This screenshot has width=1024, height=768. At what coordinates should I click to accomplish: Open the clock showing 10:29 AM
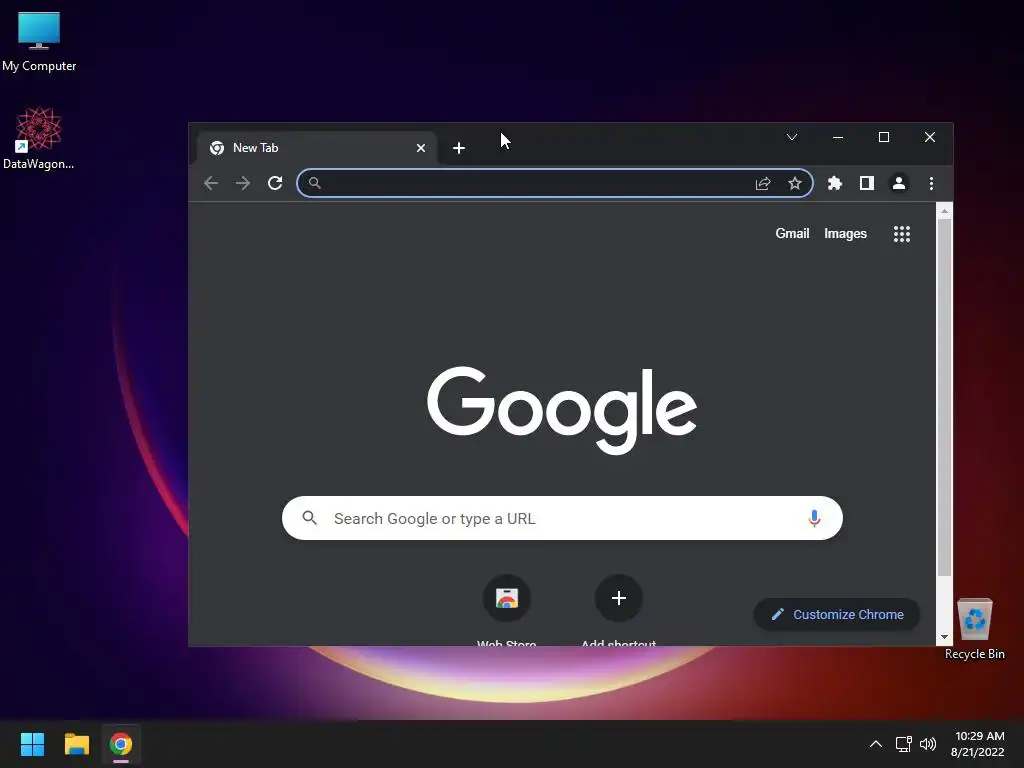[x=978, y=744]
